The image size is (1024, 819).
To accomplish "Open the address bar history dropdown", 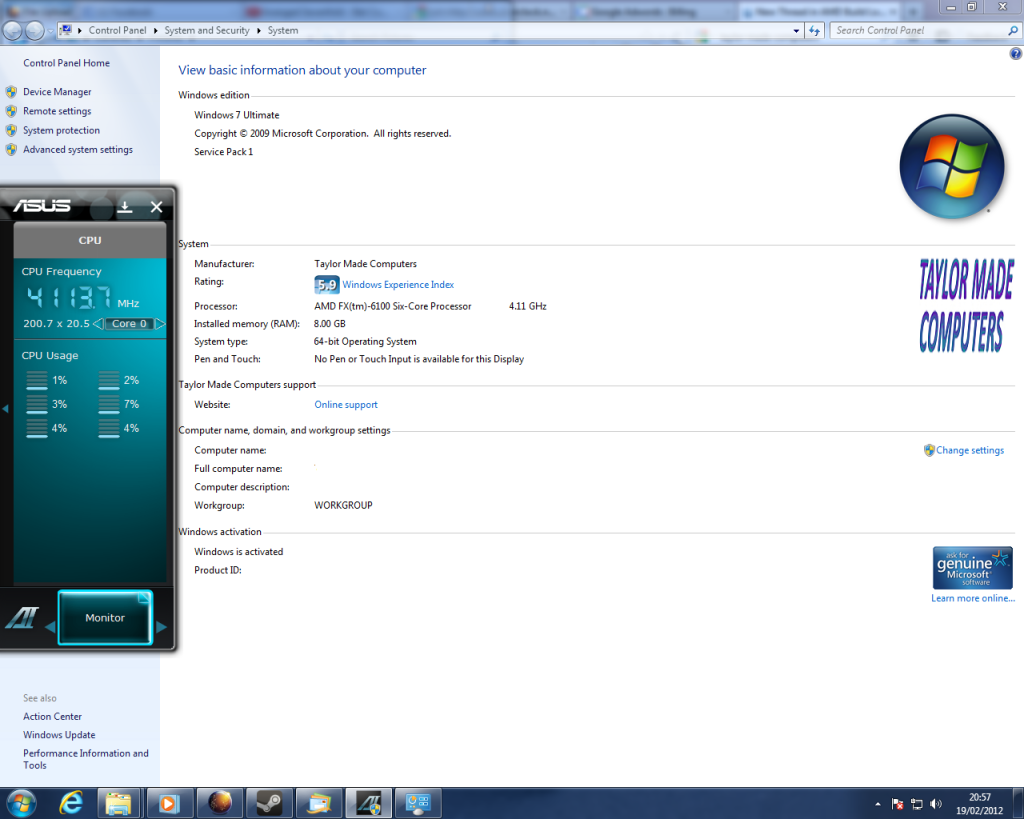I will 796,31.
